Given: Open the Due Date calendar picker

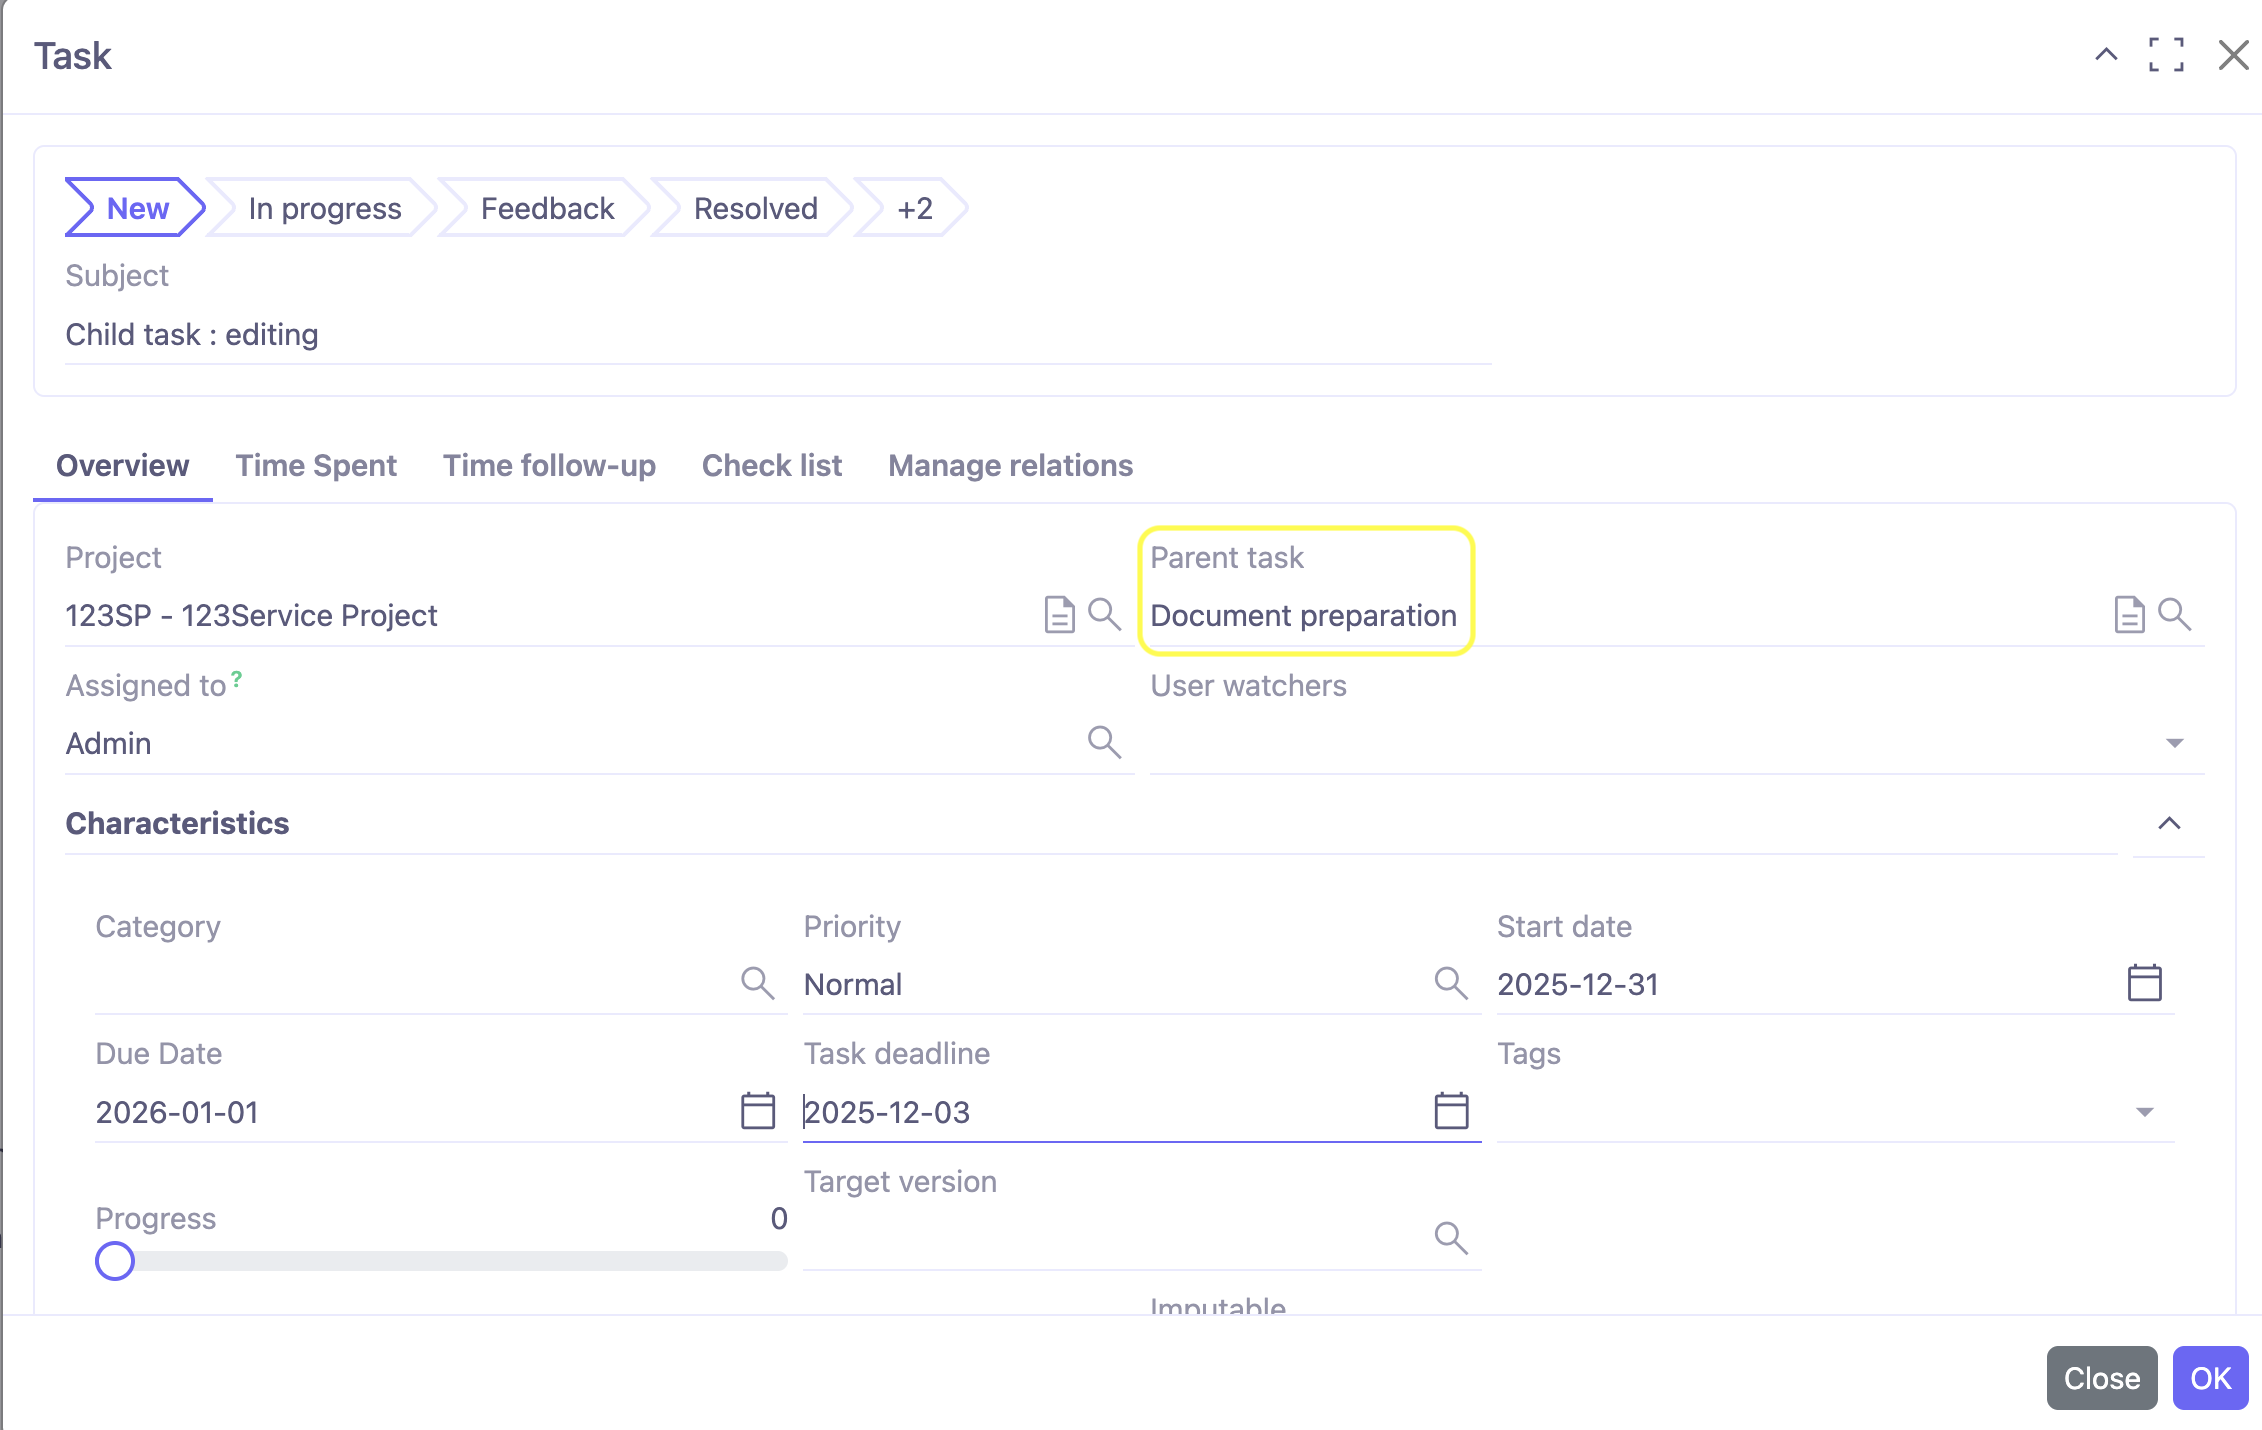Looking at the screenshot, I should tap(758, 1110).
